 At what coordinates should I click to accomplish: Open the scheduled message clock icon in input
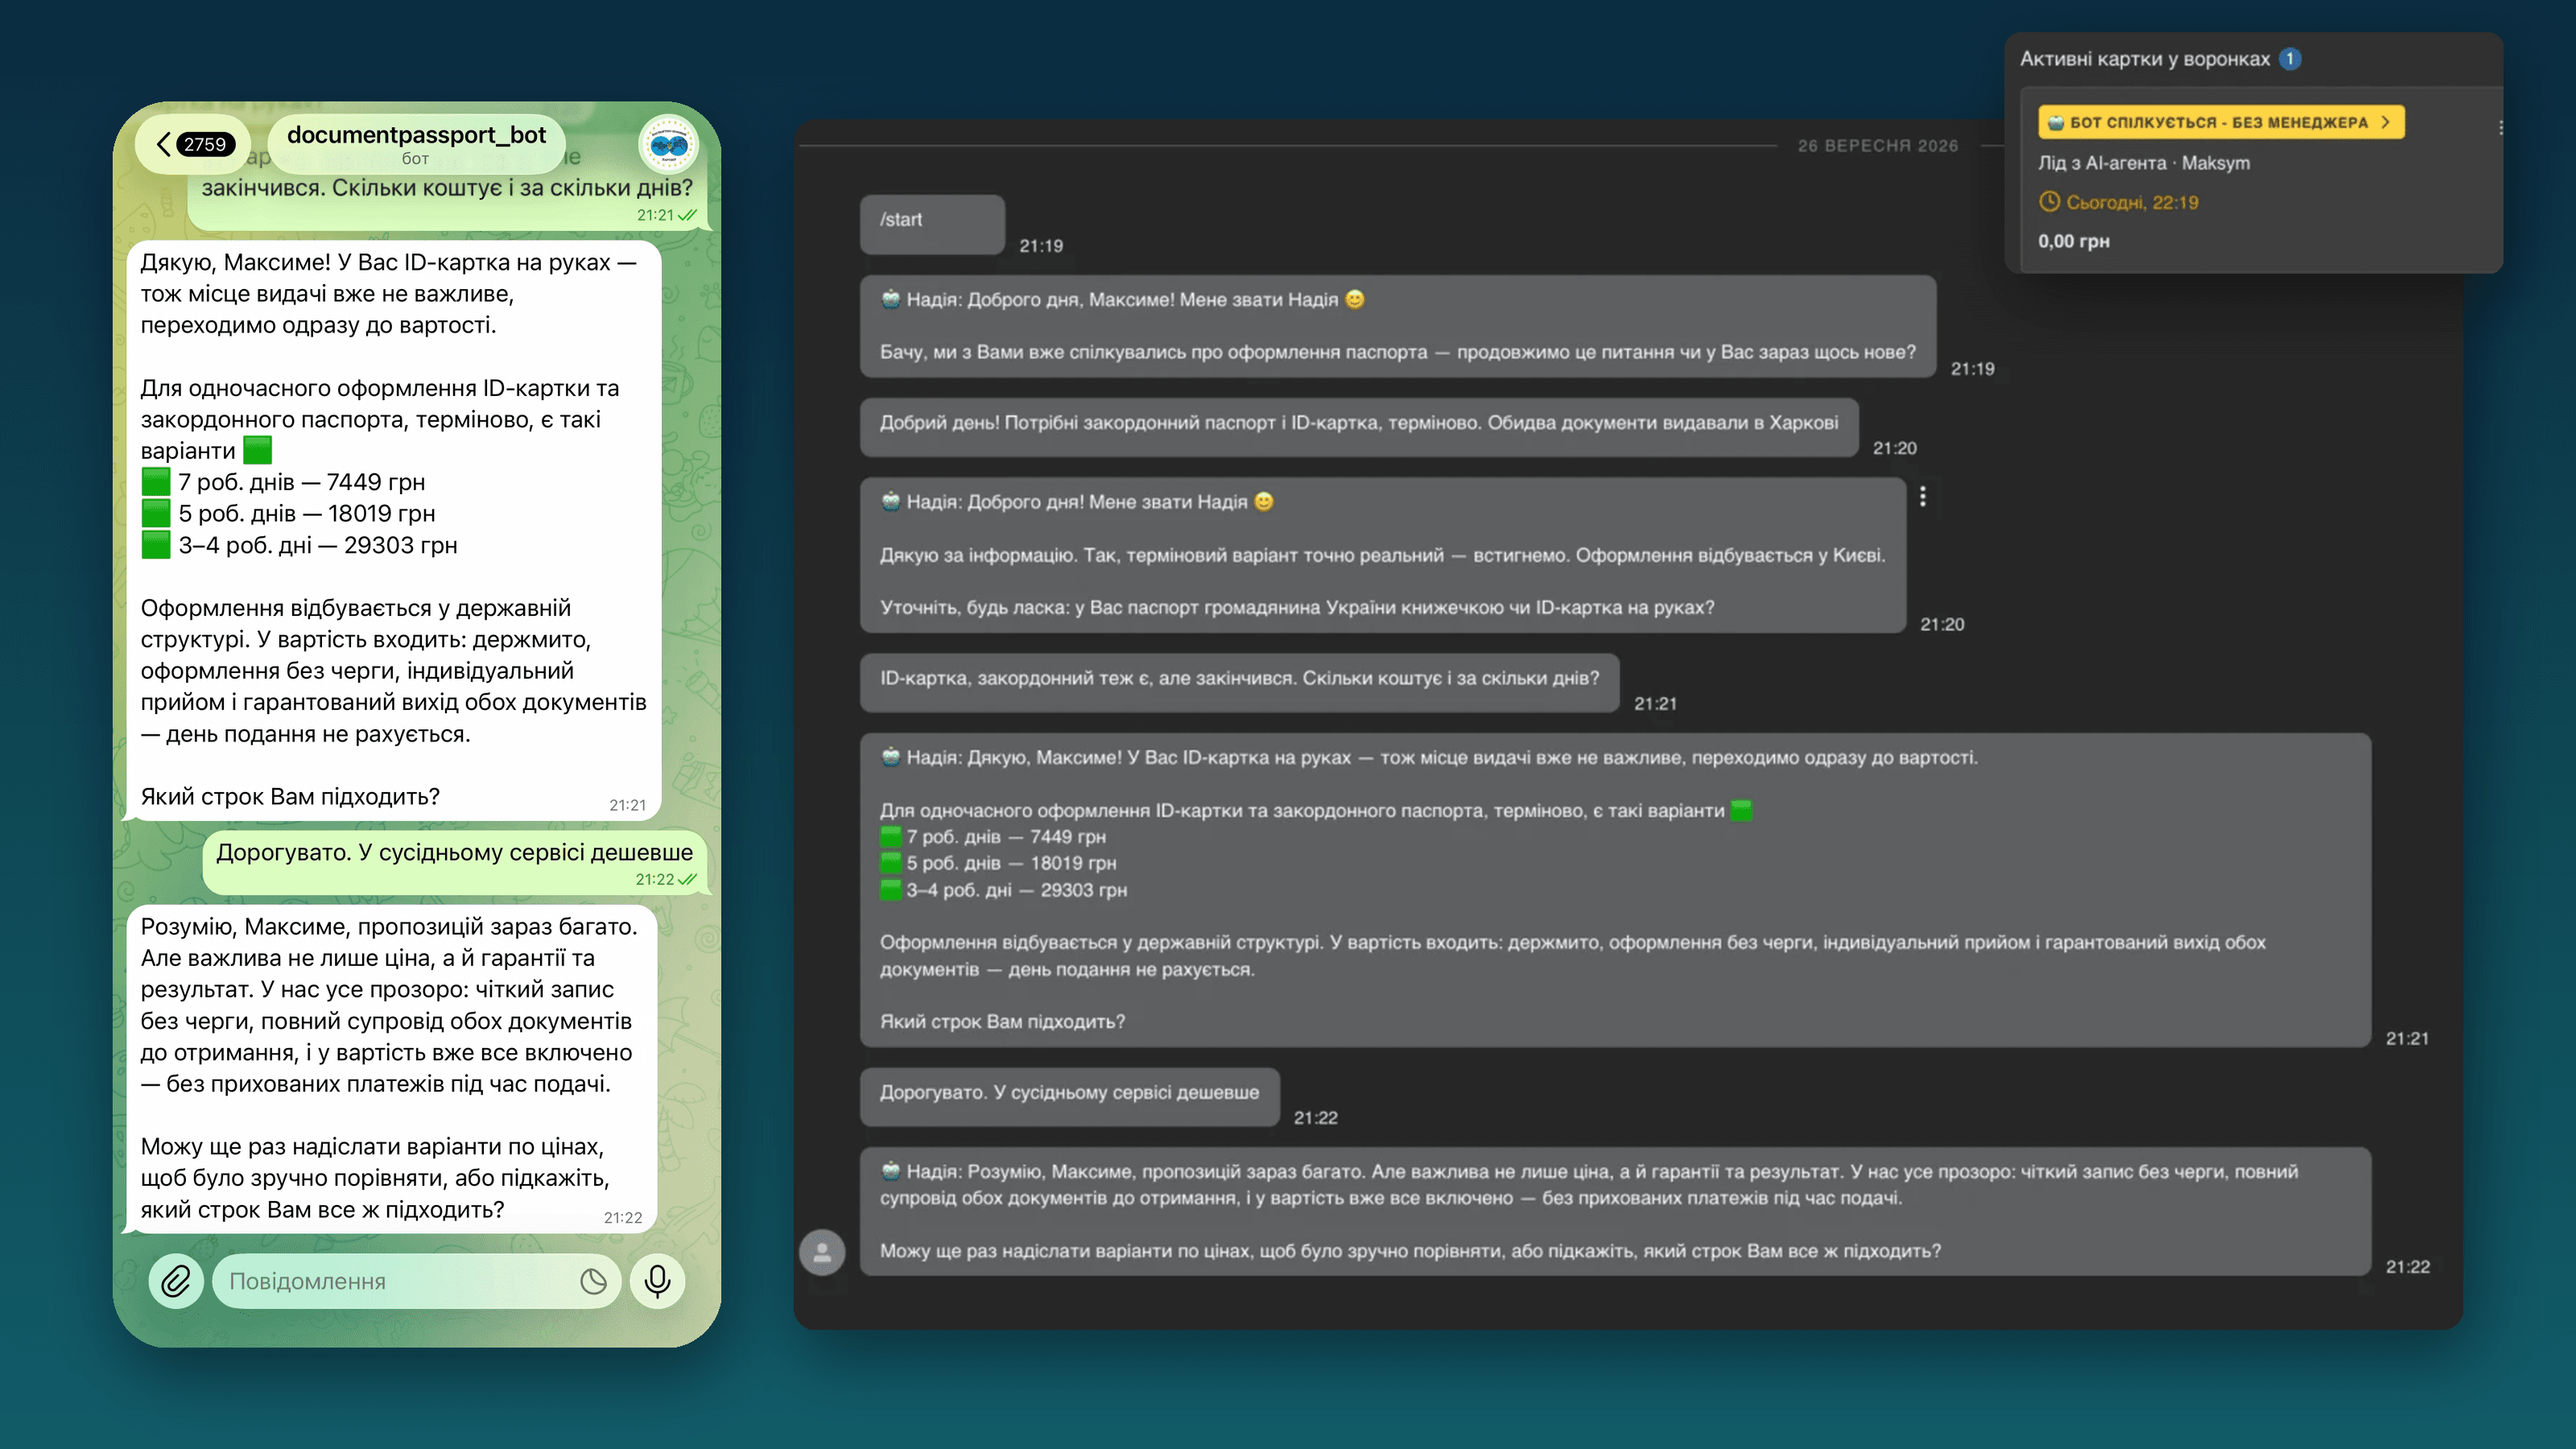pos(593,1281)
